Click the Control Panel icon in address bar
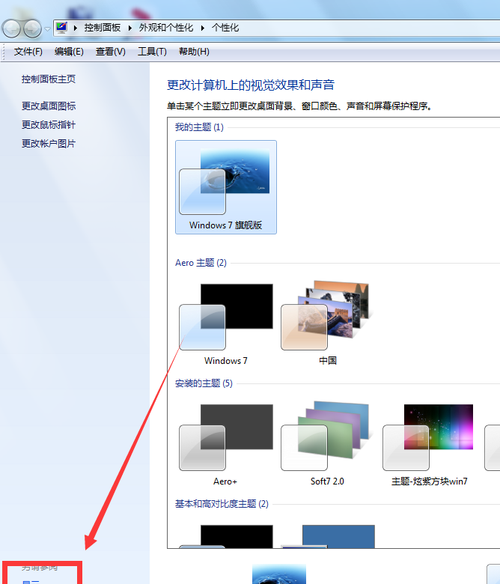The image size is (500, 584). pyautogui.click(x=61, y=27)
